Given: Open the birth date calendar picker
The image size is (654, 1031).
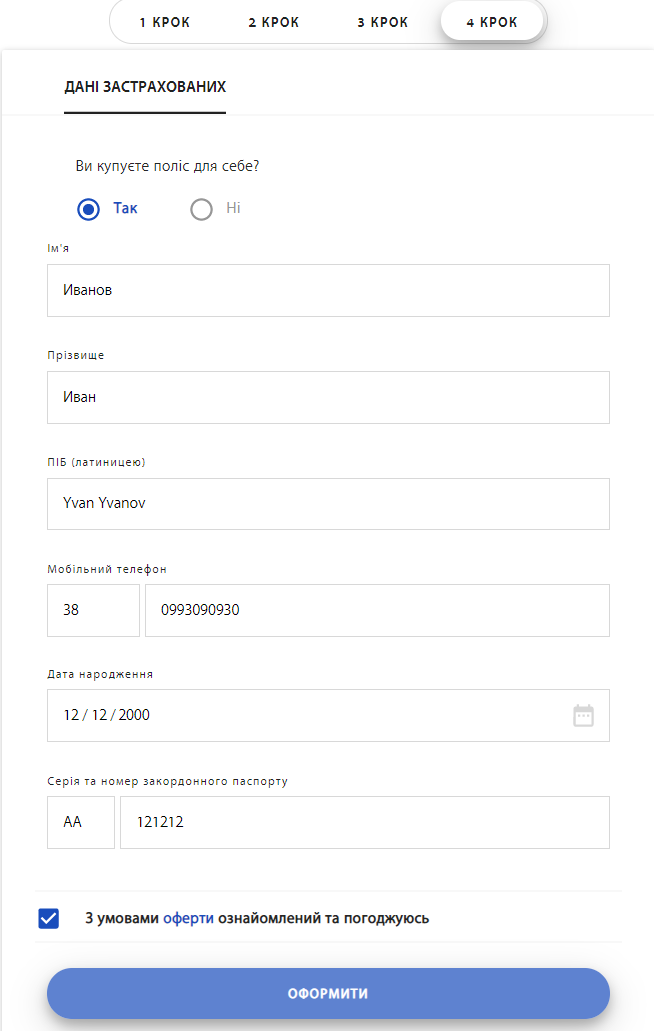Looking at the screenshot, I should point(583,715).
